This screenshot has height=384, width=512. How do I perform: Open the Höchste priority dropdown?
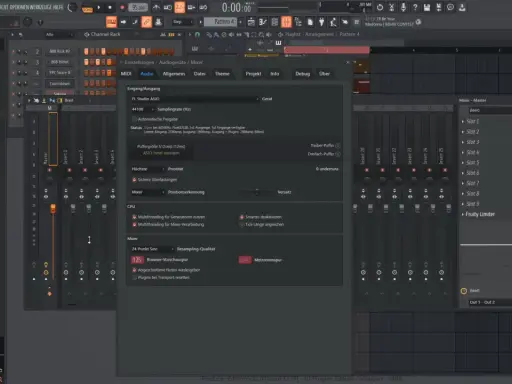click(x=148, y=169)
